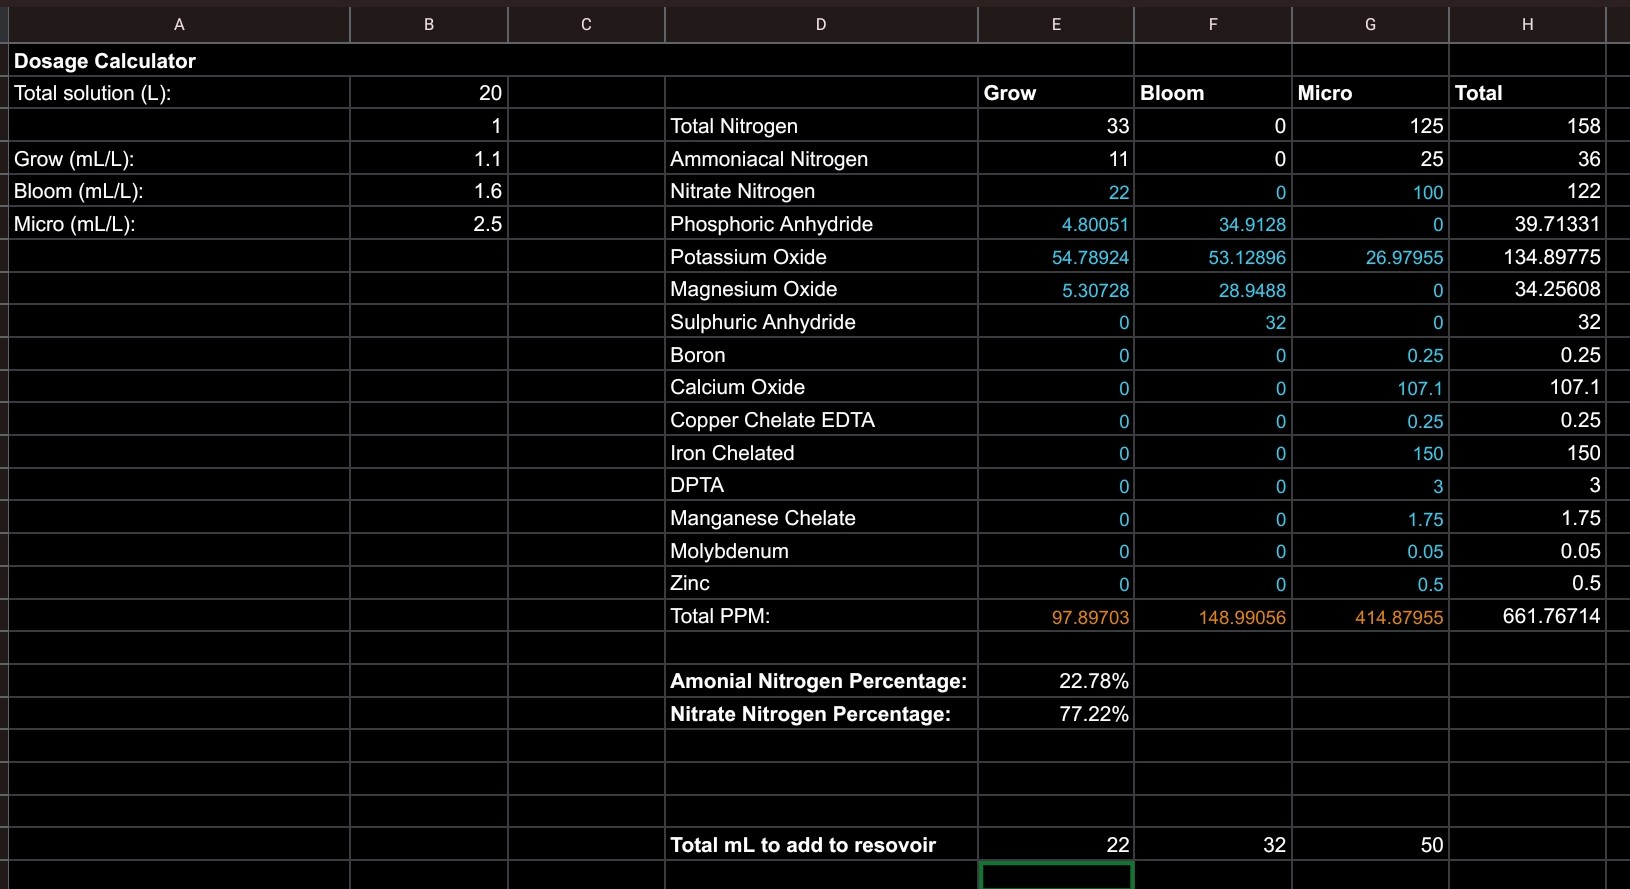The image size is (1630, 889).
Task: Click the Amonial Nitrogen Percentage value 22.78%
Action: (1056, 681)
